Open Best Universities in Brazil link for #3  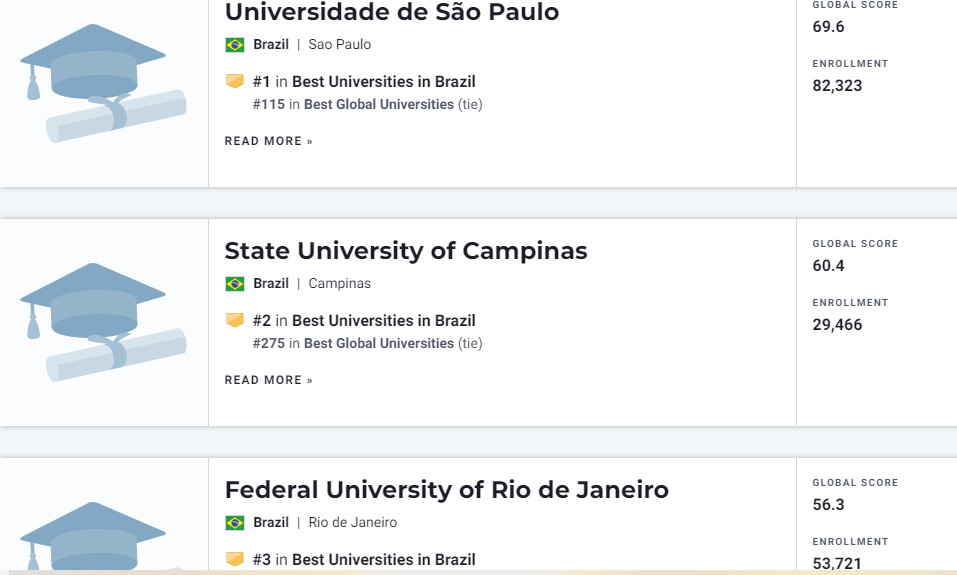click(x=383, y=560)
